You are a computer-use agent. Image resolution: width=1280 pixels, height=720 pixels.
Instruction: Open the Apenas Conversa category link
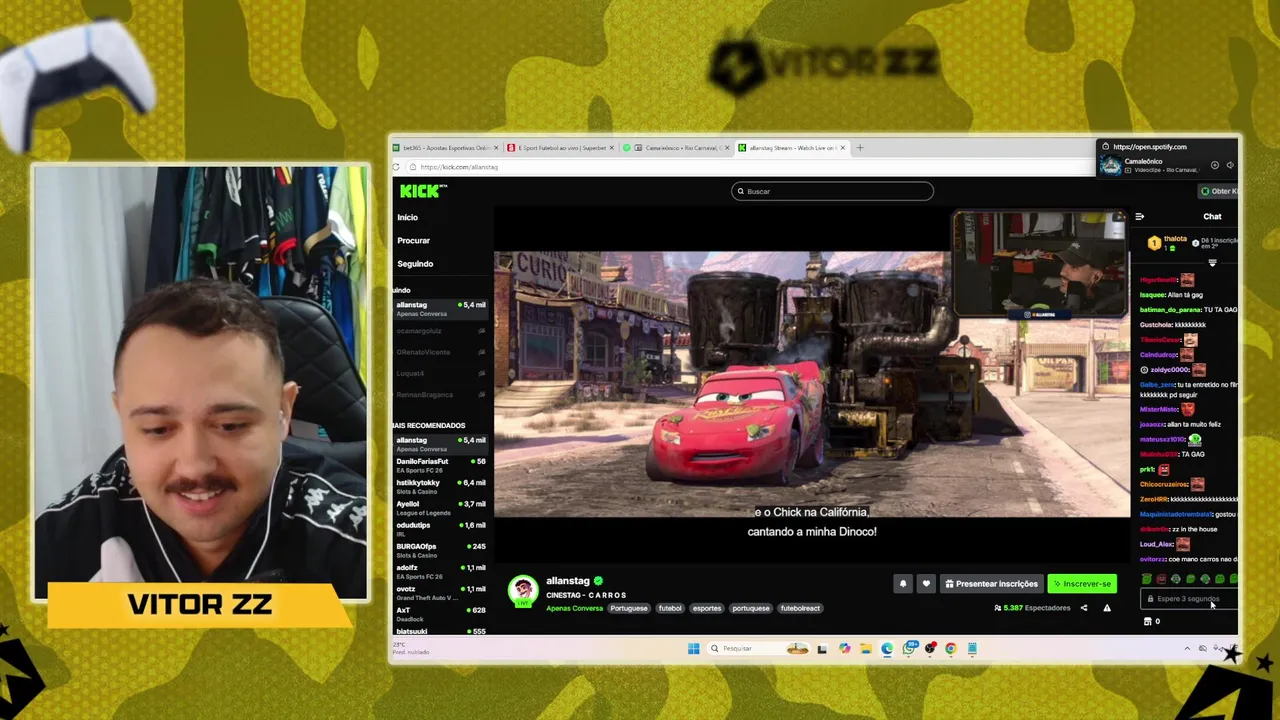(575, 608)
